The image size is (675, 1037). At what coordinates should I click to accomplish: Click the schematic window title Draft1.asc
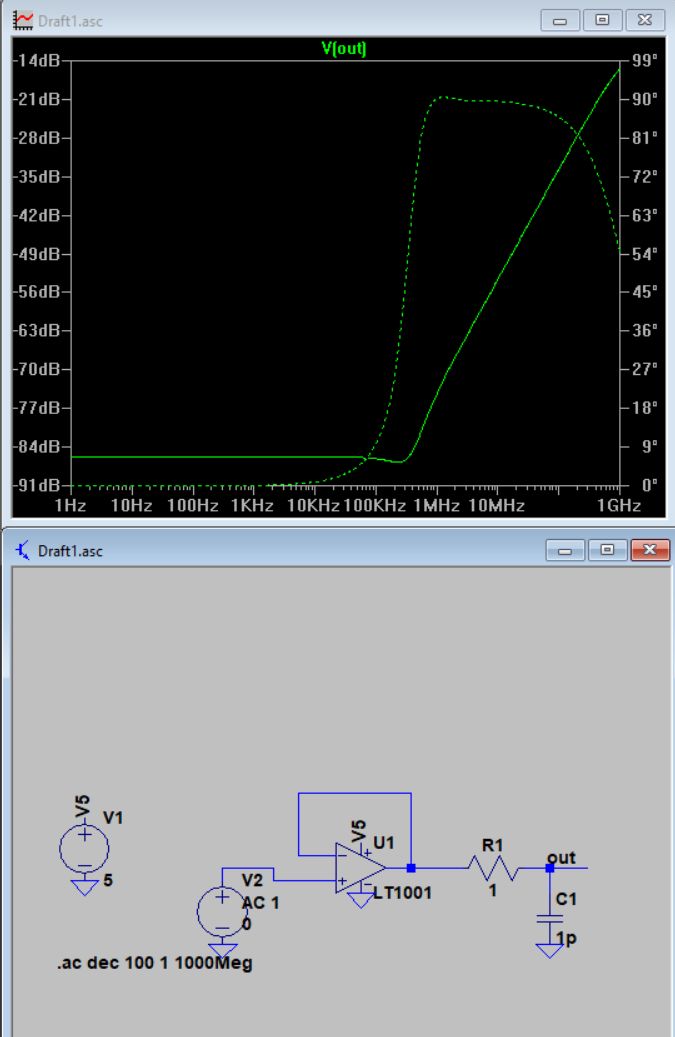coord(70,551)
